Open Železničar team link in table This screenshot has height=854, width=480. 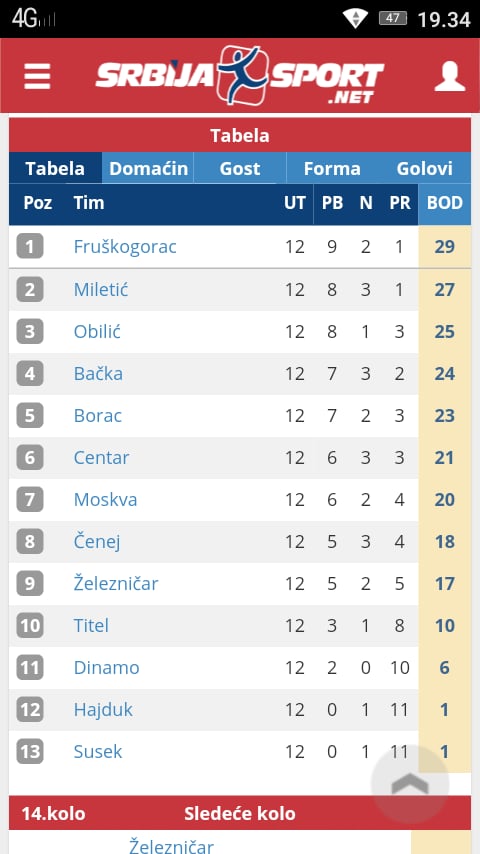(x=116, y=583)
